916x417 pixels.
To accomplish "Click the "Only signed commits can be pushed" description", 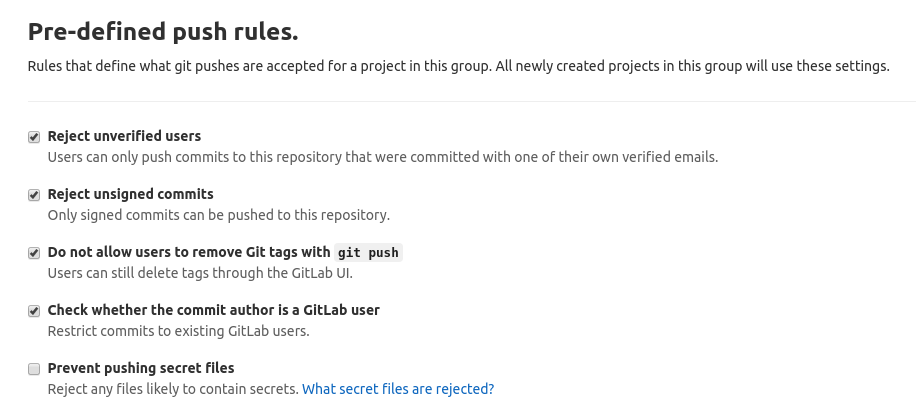I will [218, 215].
